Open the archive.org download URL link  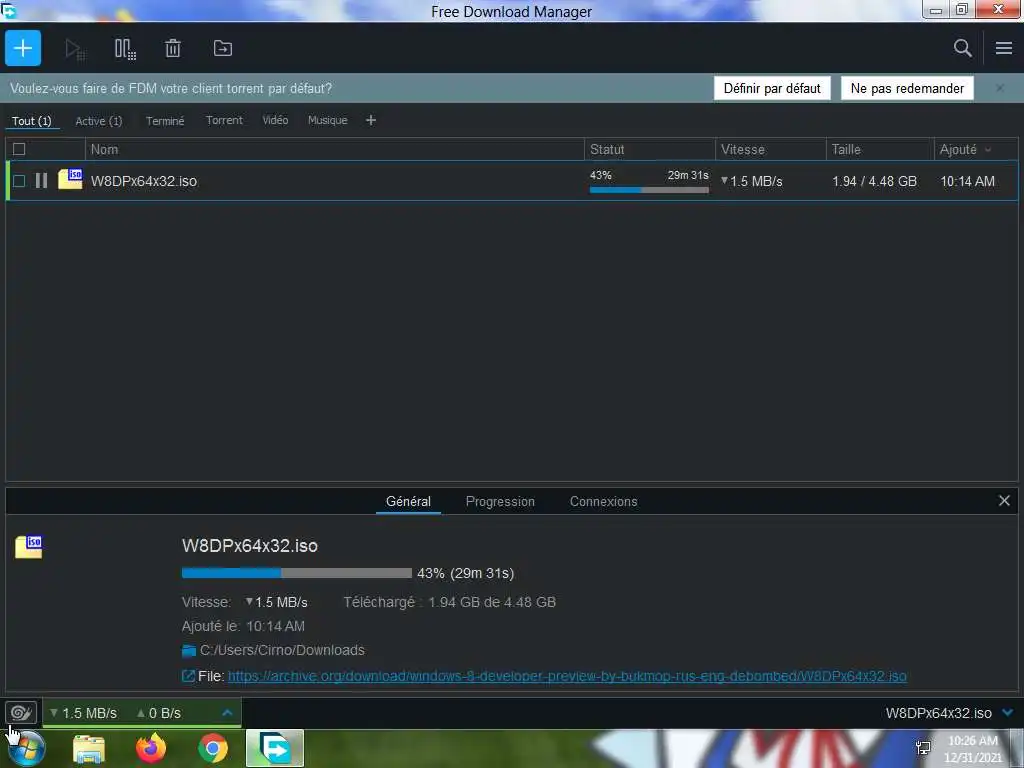pos(567,676)
